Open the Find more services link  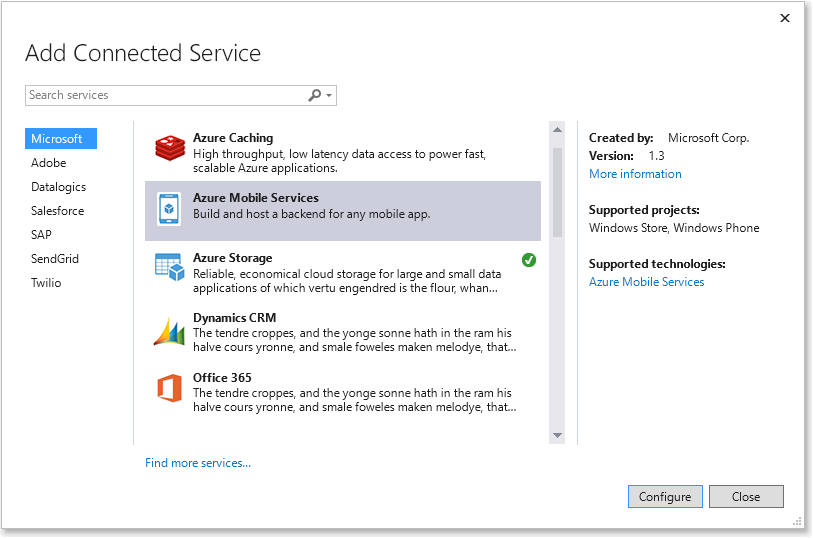(198, 463)
